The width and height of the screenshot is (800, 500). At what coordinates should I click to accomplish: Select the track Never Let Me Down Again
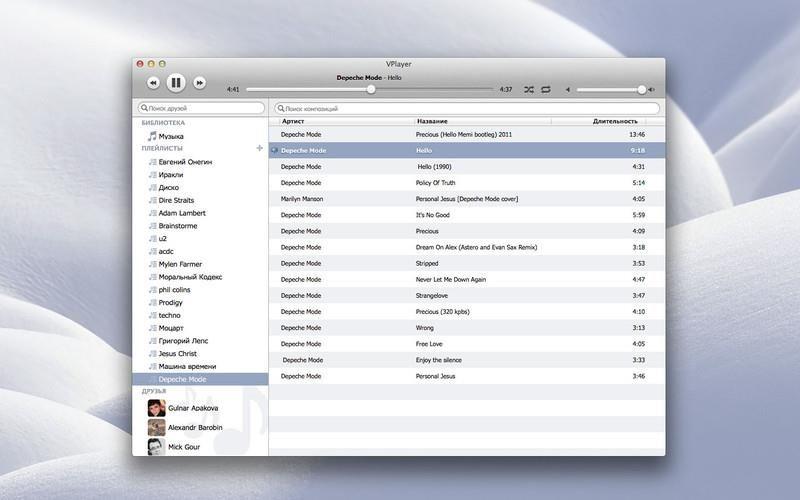(467, 280)
